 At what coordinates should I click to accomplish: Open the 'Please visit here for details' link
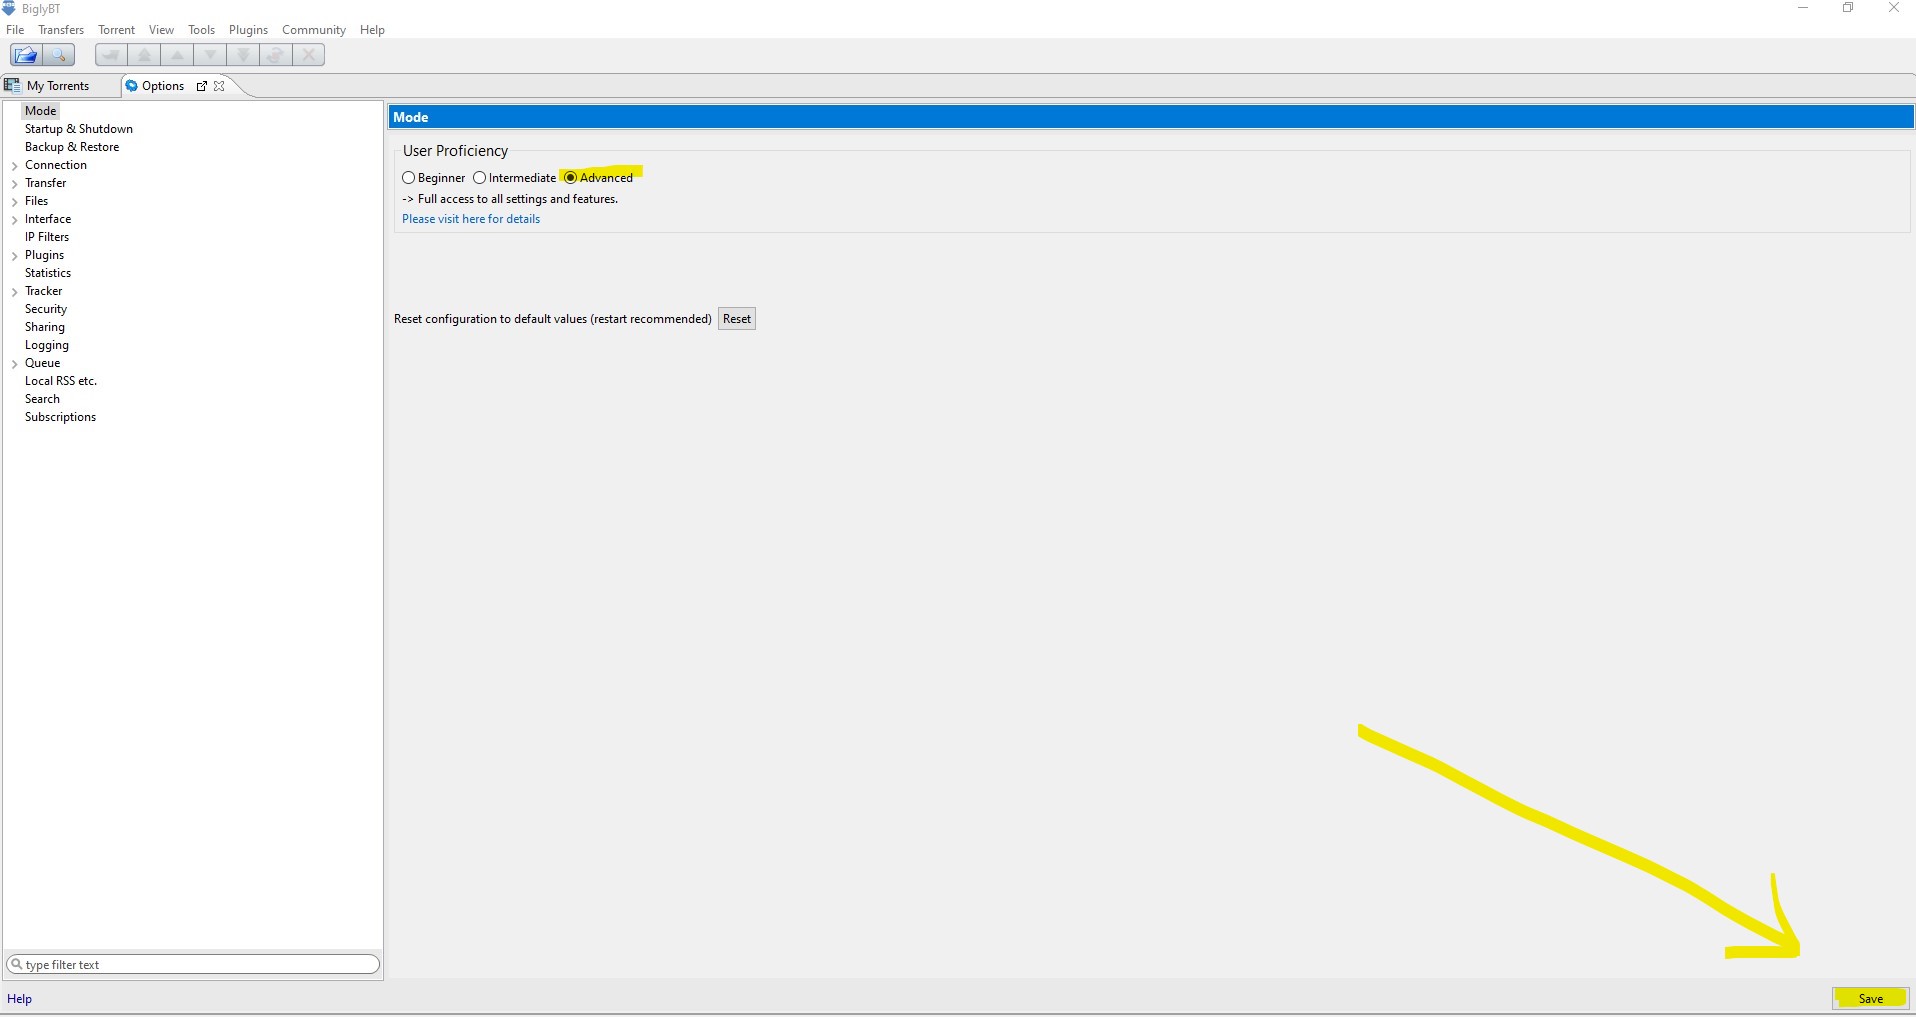pos(471,219)
